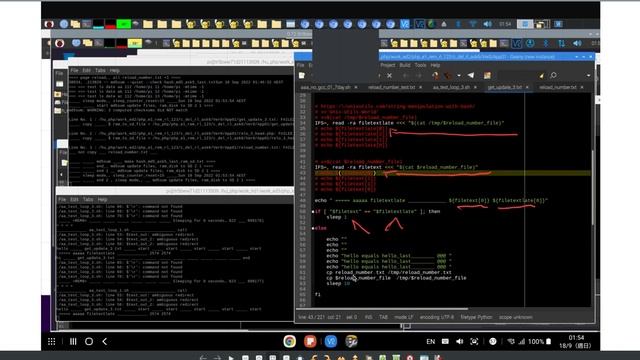Click 'scope unknown' in status bar

(x=516, y=317)
